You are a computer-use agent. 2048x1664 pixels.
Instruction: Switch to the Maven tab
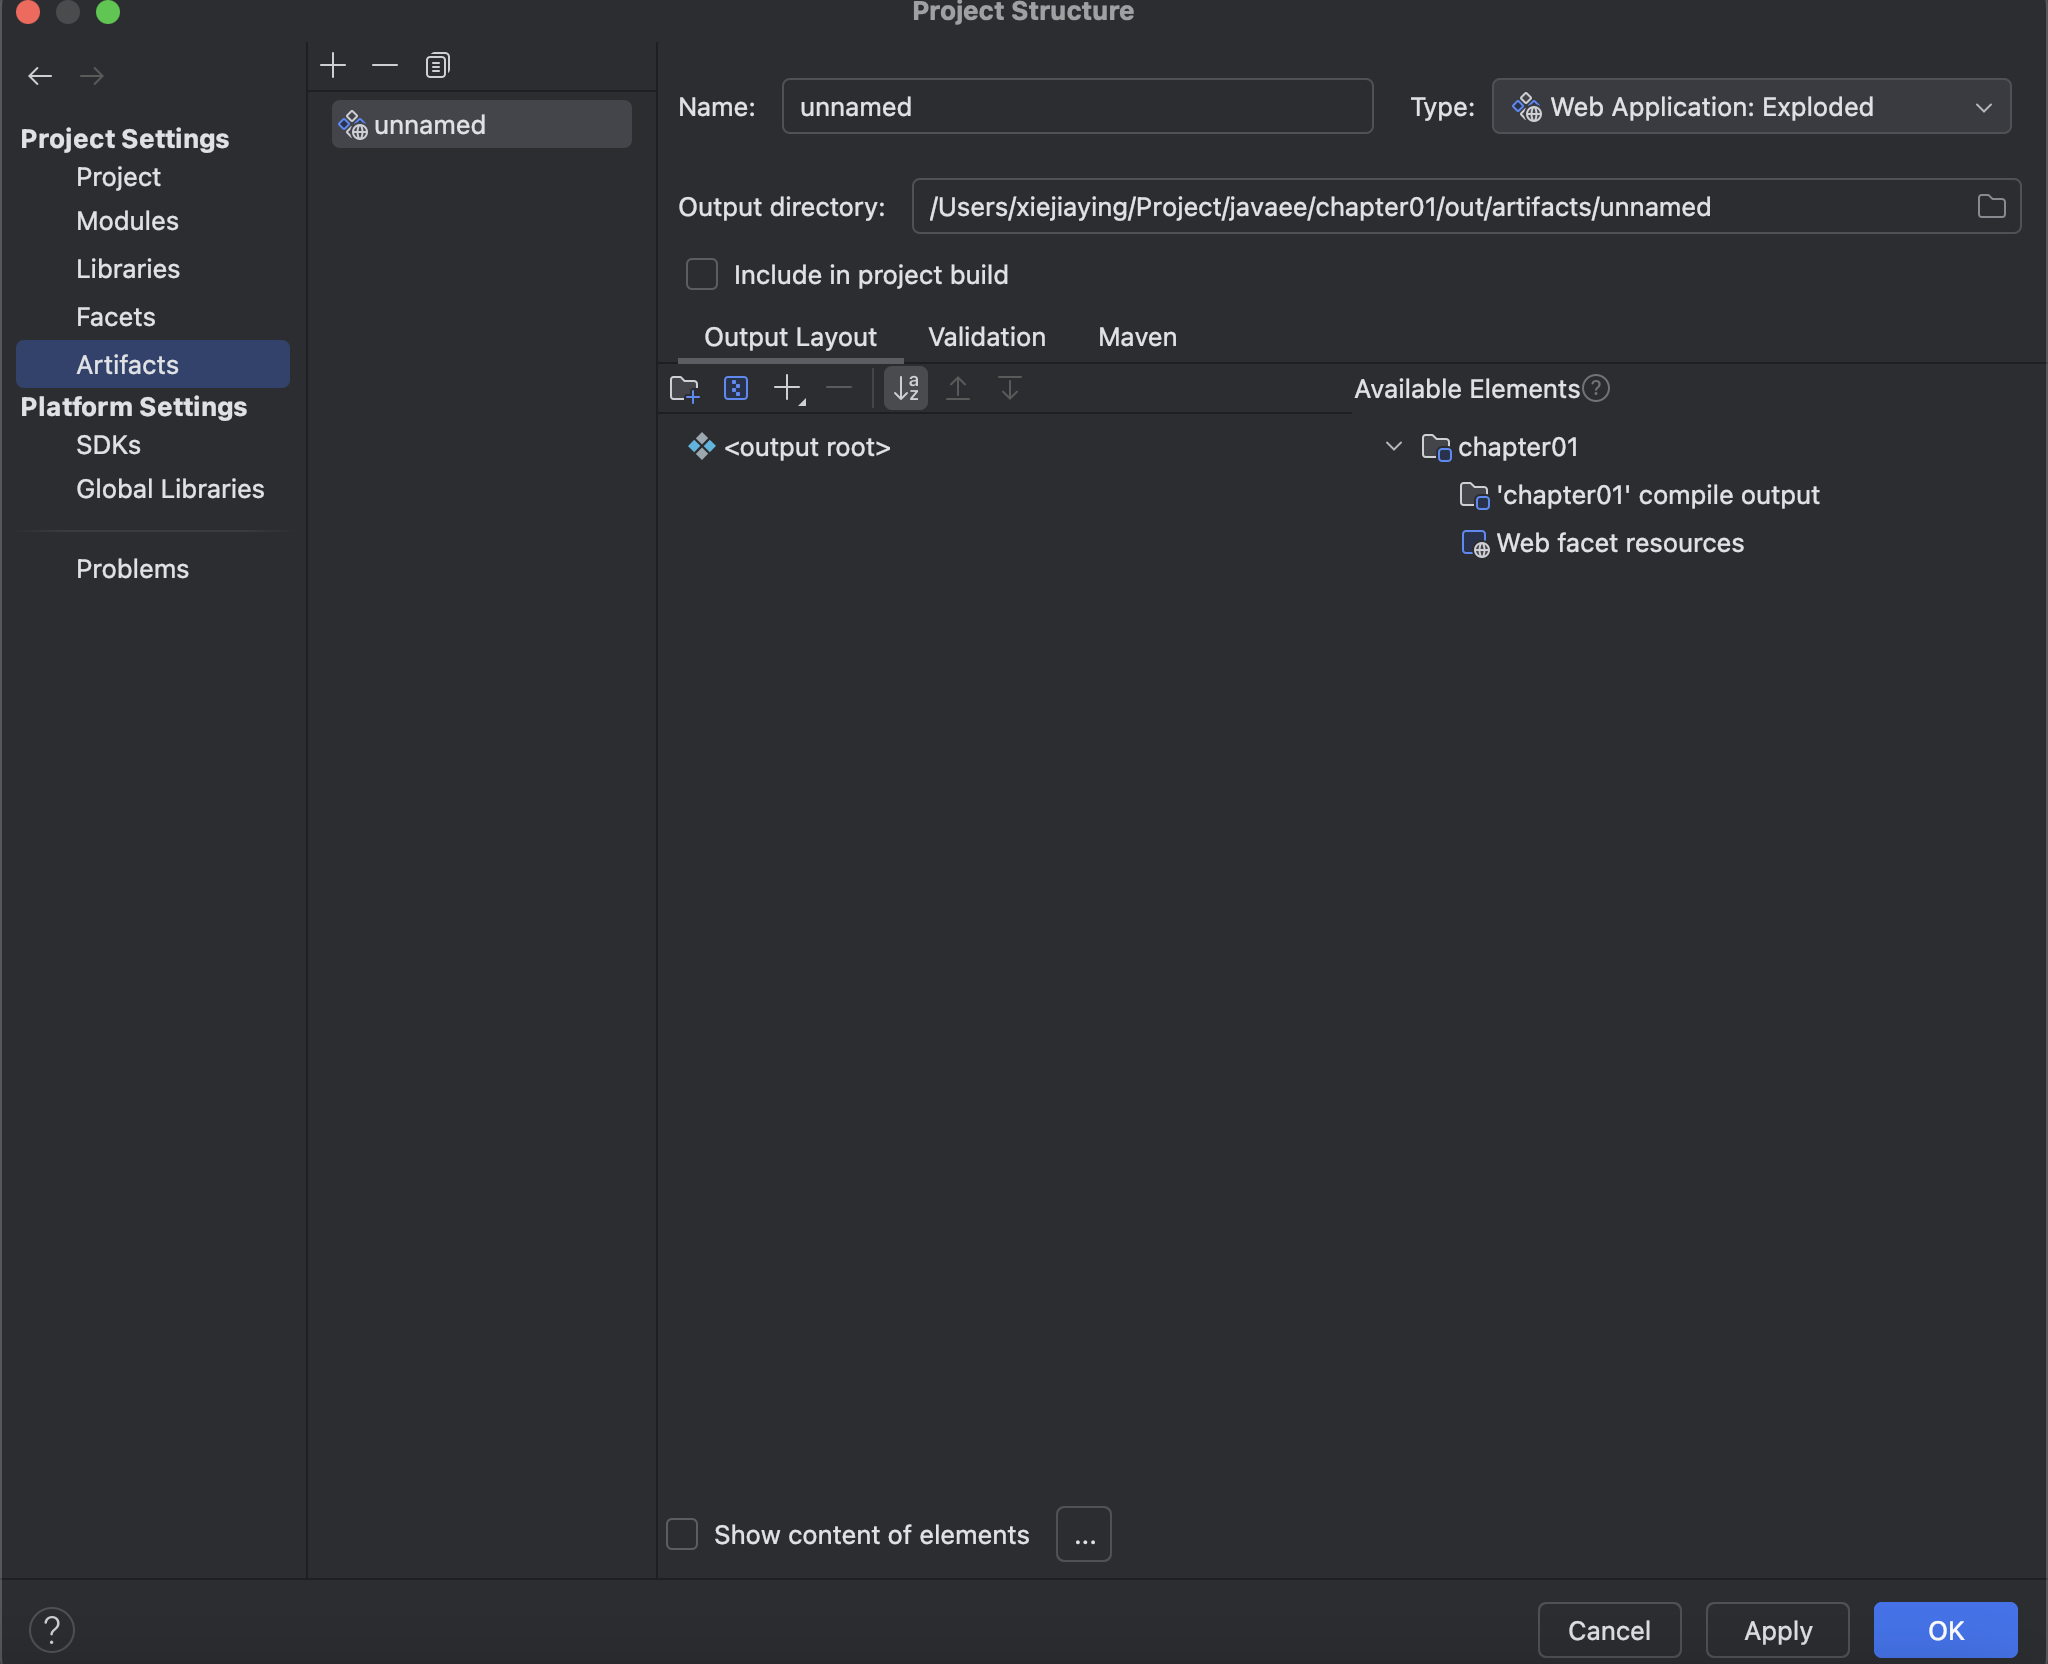pos(1137,337)
